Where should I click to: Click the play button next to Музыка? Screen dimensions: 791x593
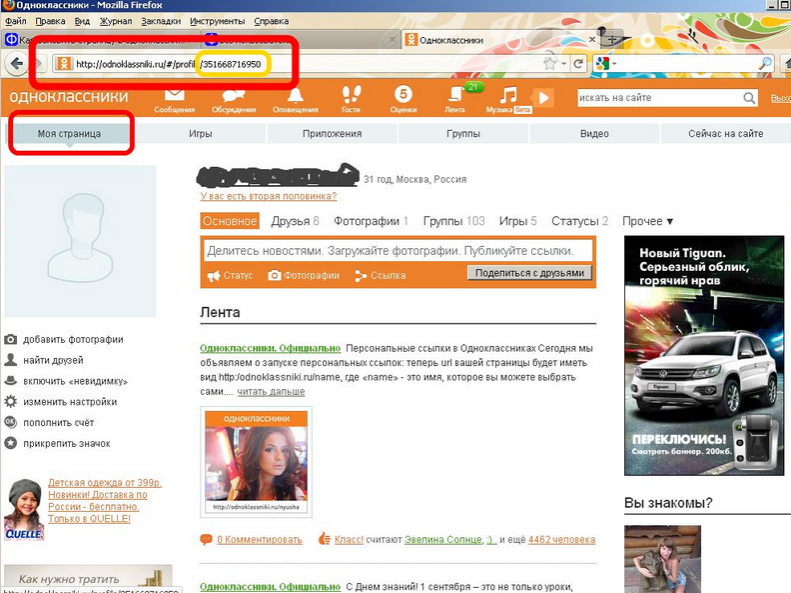[x=543, y=98]
